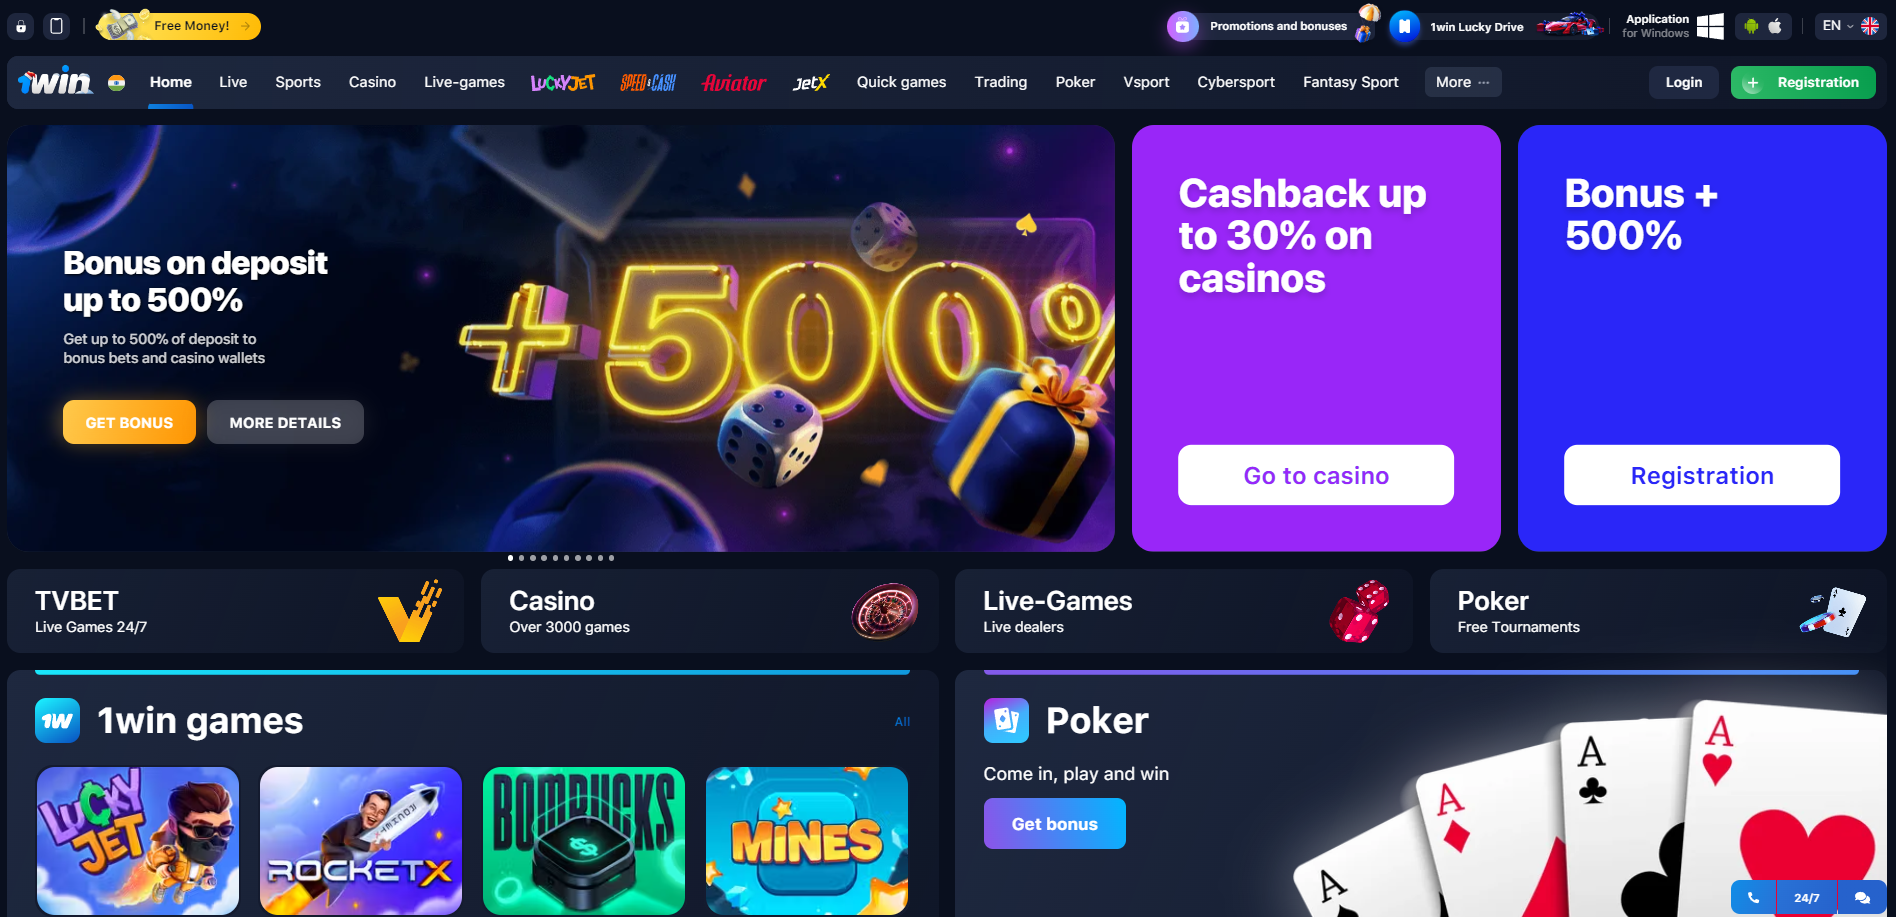Expand the More navigation menu

1463,82
